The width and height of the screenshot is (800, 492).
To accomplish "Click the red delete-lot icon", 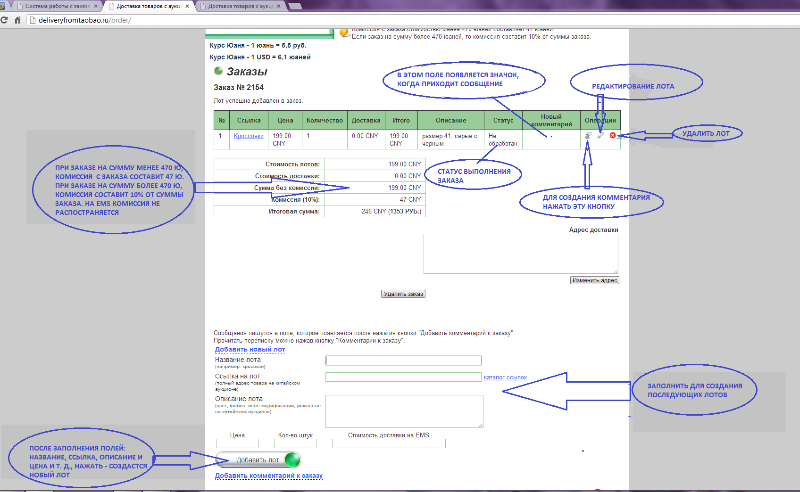I will 612,136.
